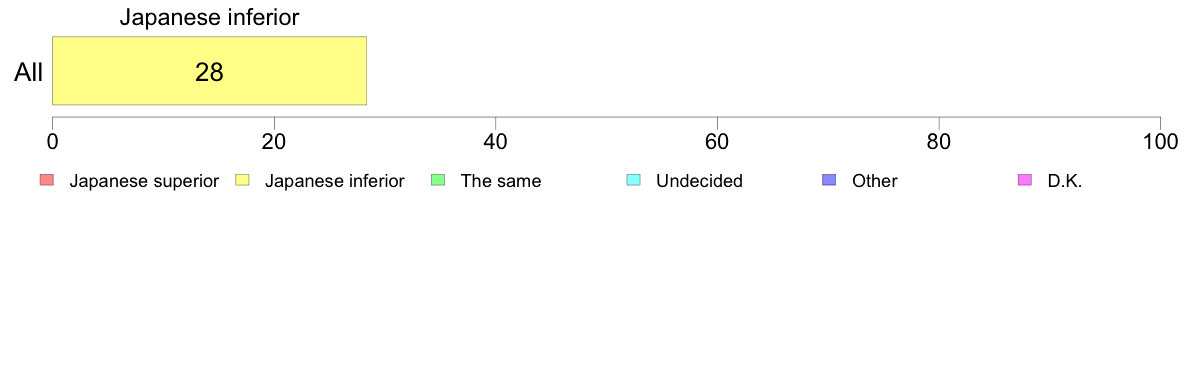Click 'The same' legend label
1188x368 pixels.
(x=501, y=181)
